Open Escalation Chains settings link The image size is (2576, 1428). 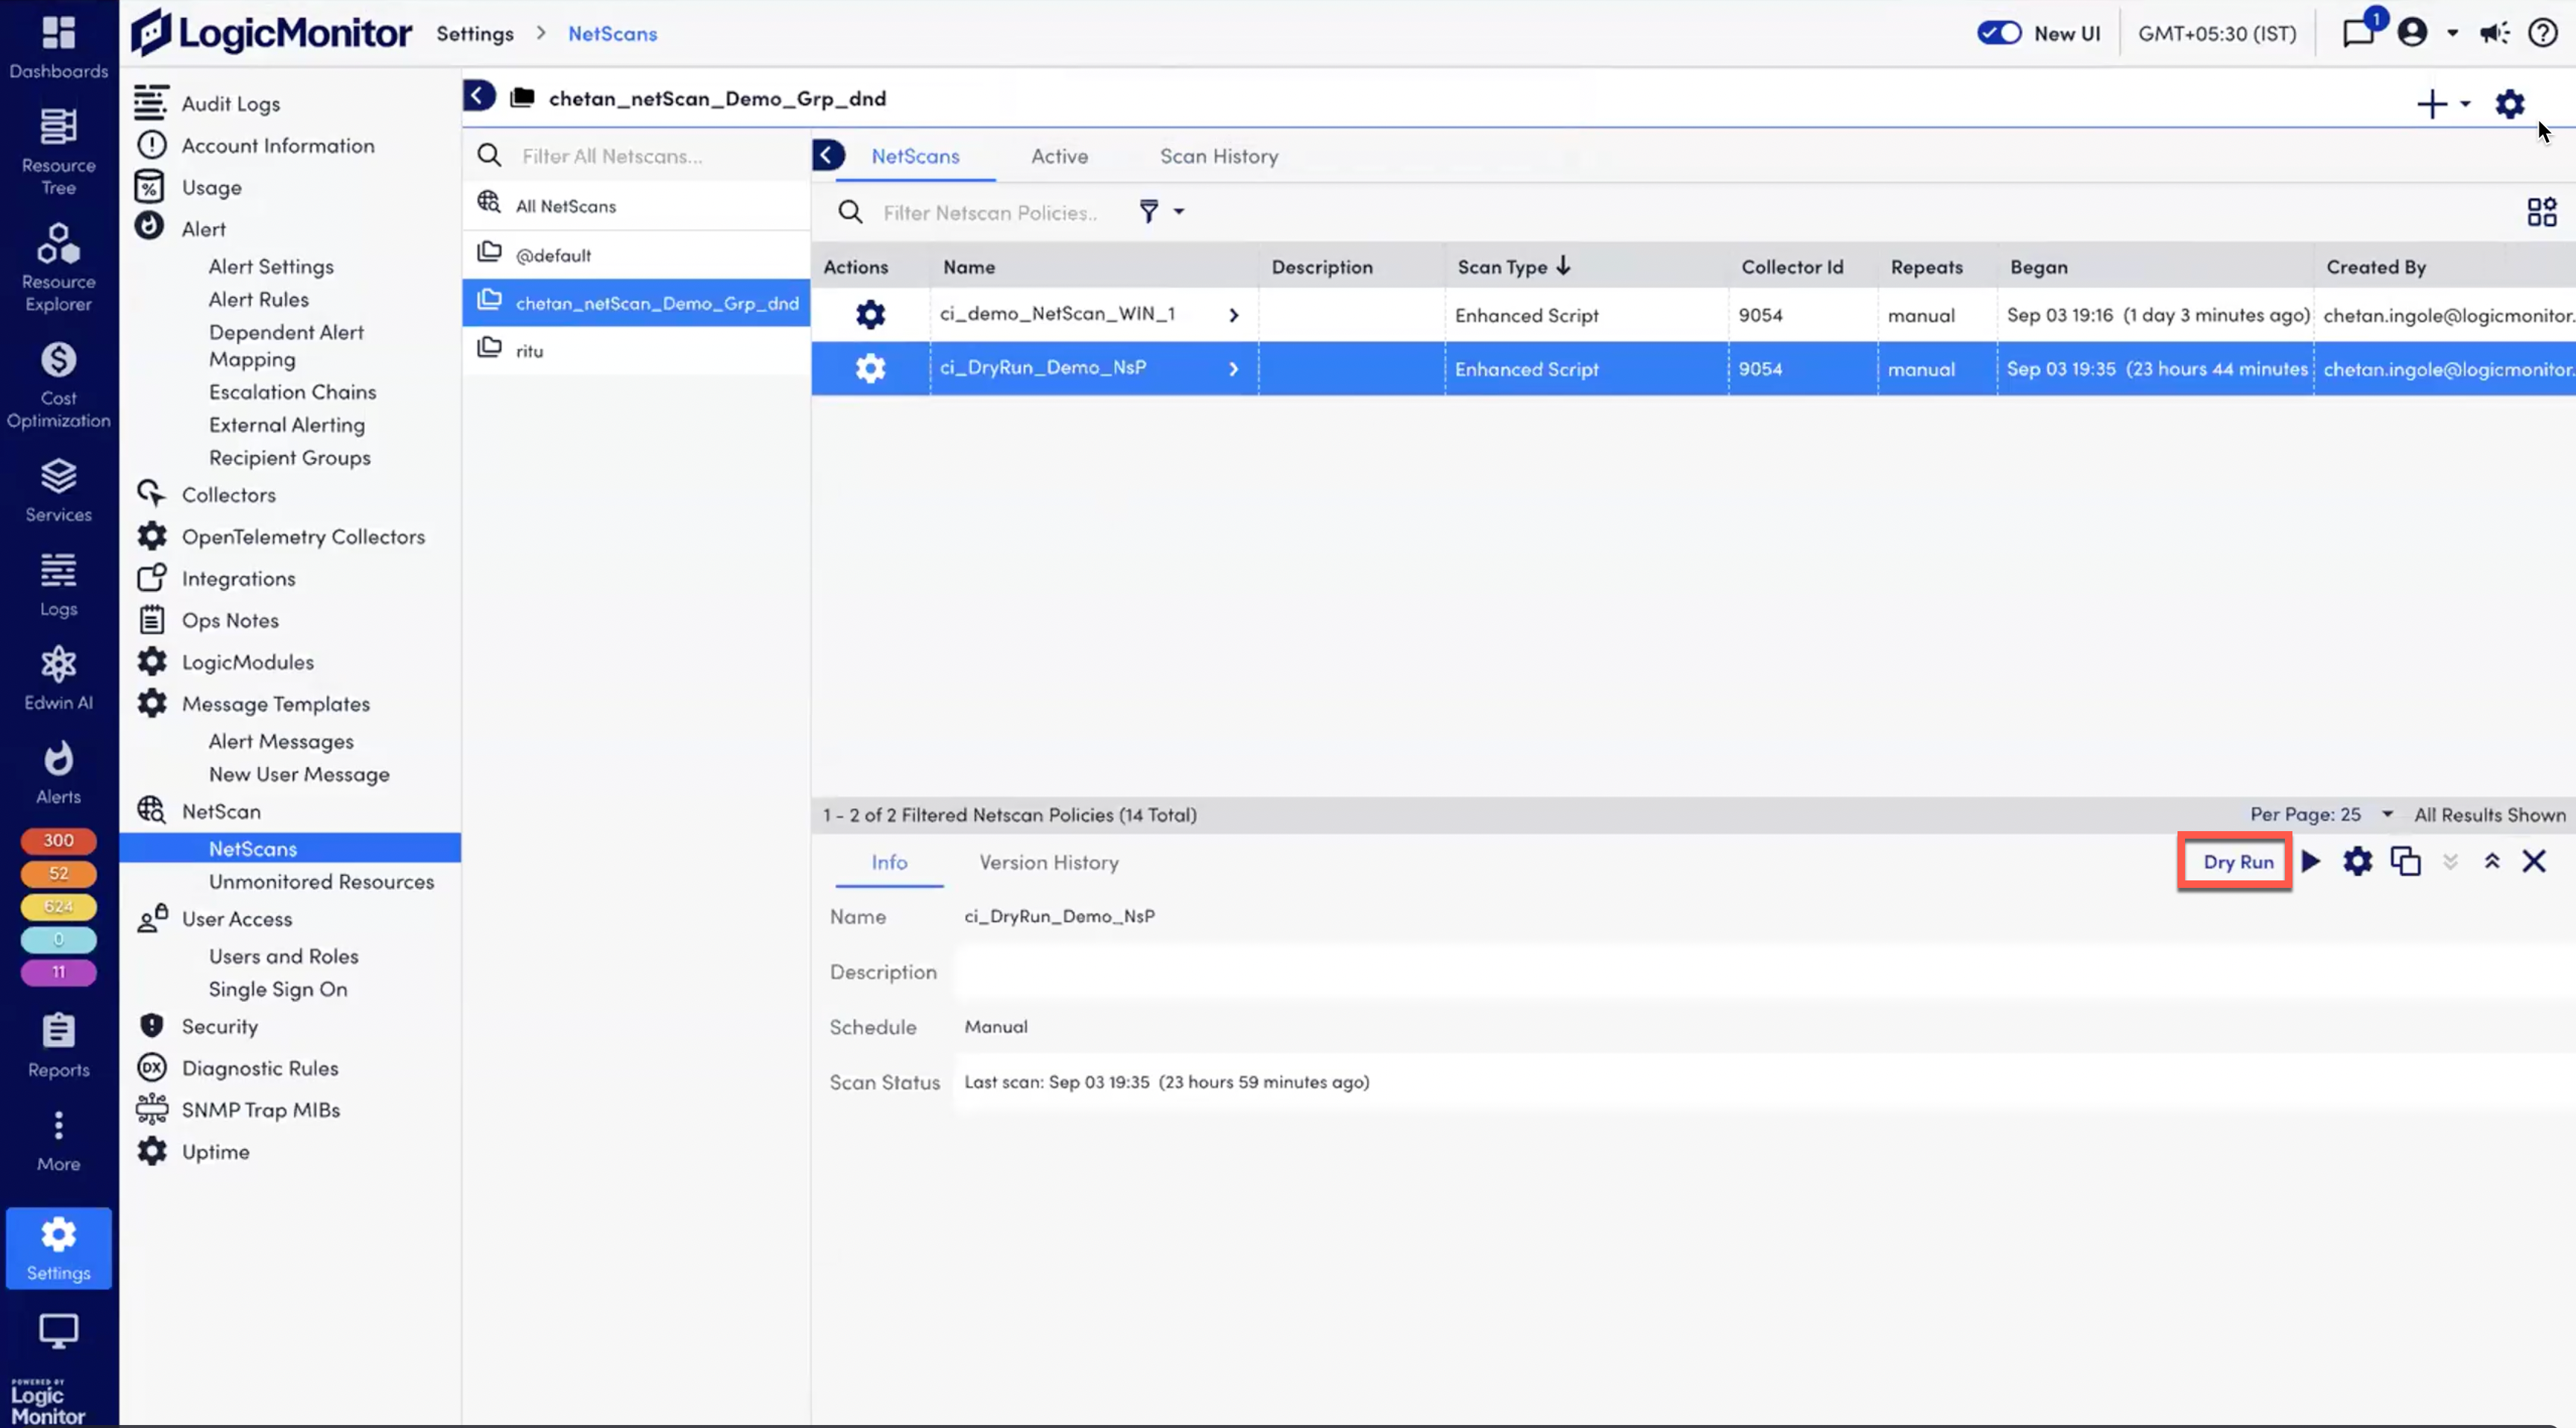click(x=292, y=392)
